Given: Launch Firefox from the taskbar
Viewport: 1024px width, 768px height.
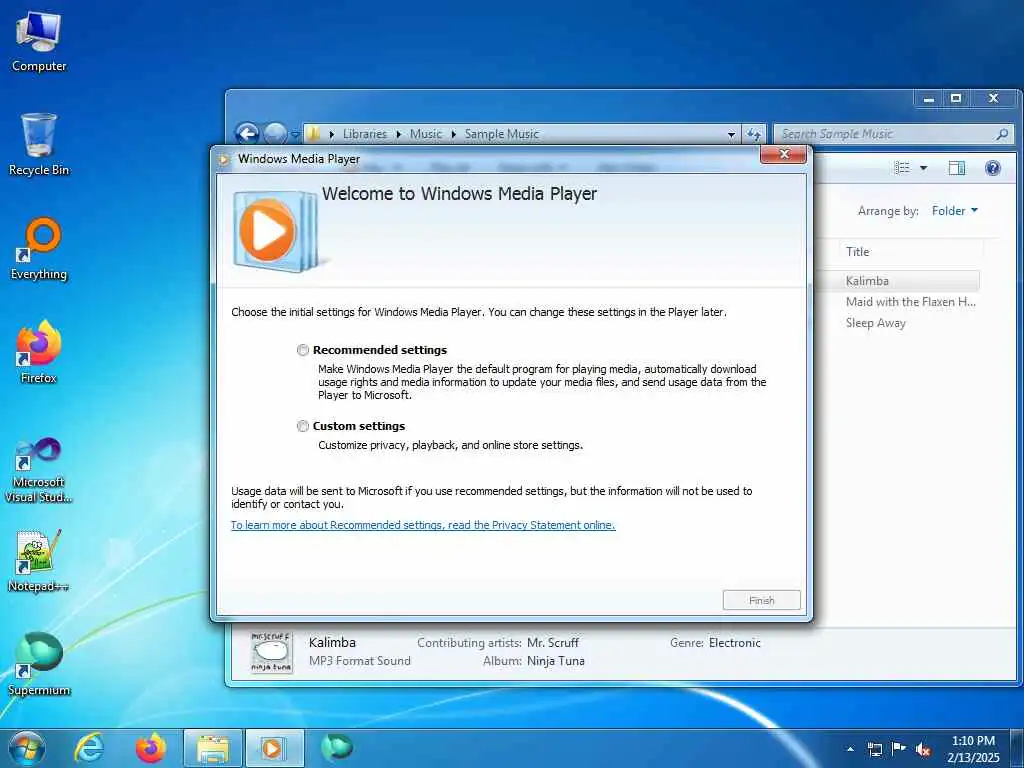Looking at the screenshot, I should [151, 748].
